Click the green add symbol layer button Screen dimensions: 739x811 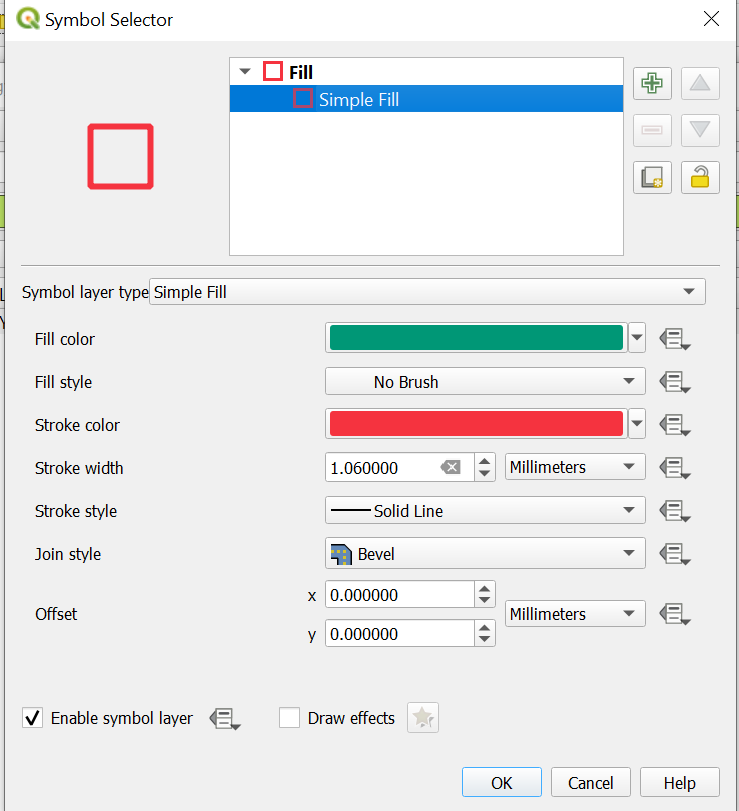click(652, 83)
